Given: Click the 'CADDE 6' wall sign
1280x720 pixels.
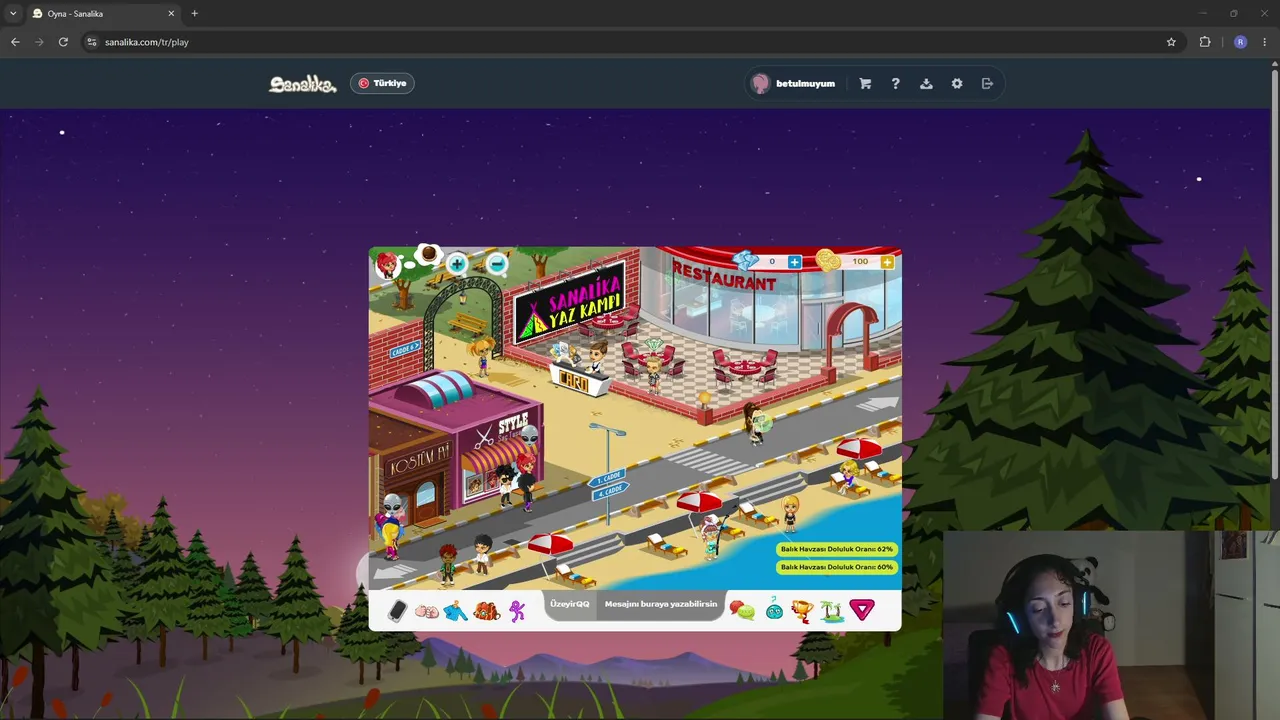Looking at the screenshot, I should (x=404, y=348).
